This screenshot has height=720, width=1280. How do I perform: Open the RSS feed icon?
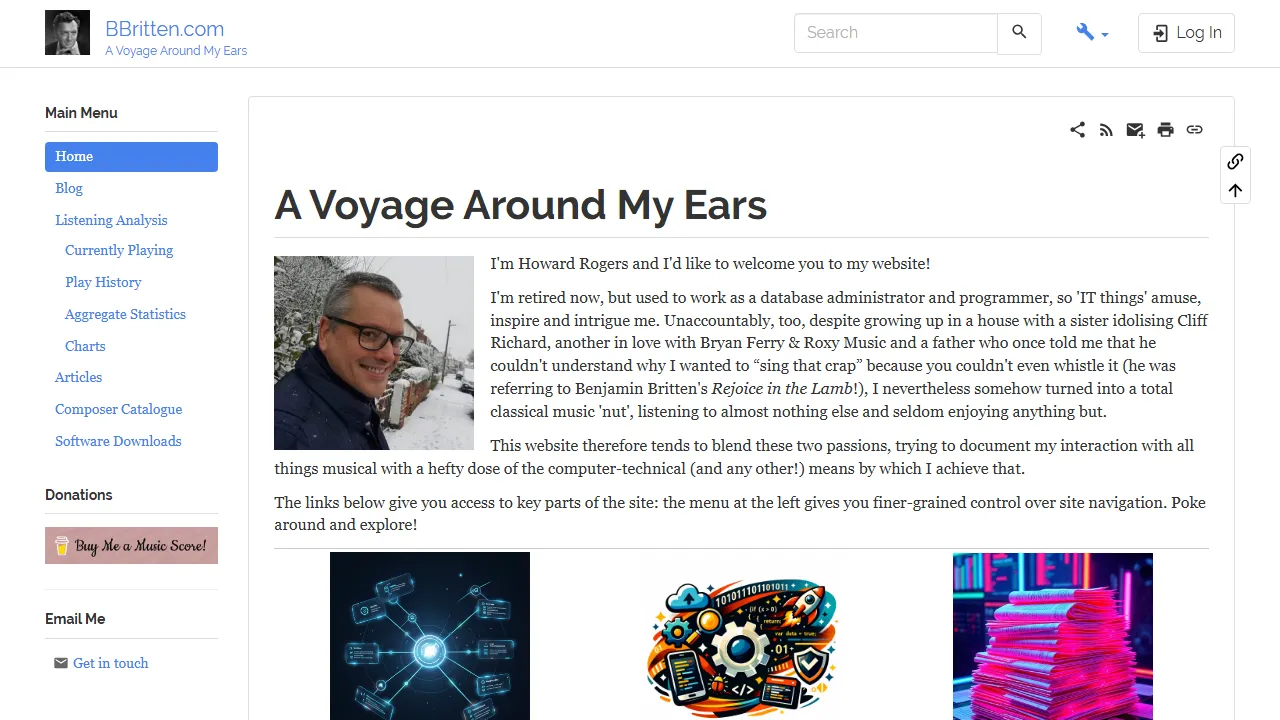click(x=1106, y=130)
